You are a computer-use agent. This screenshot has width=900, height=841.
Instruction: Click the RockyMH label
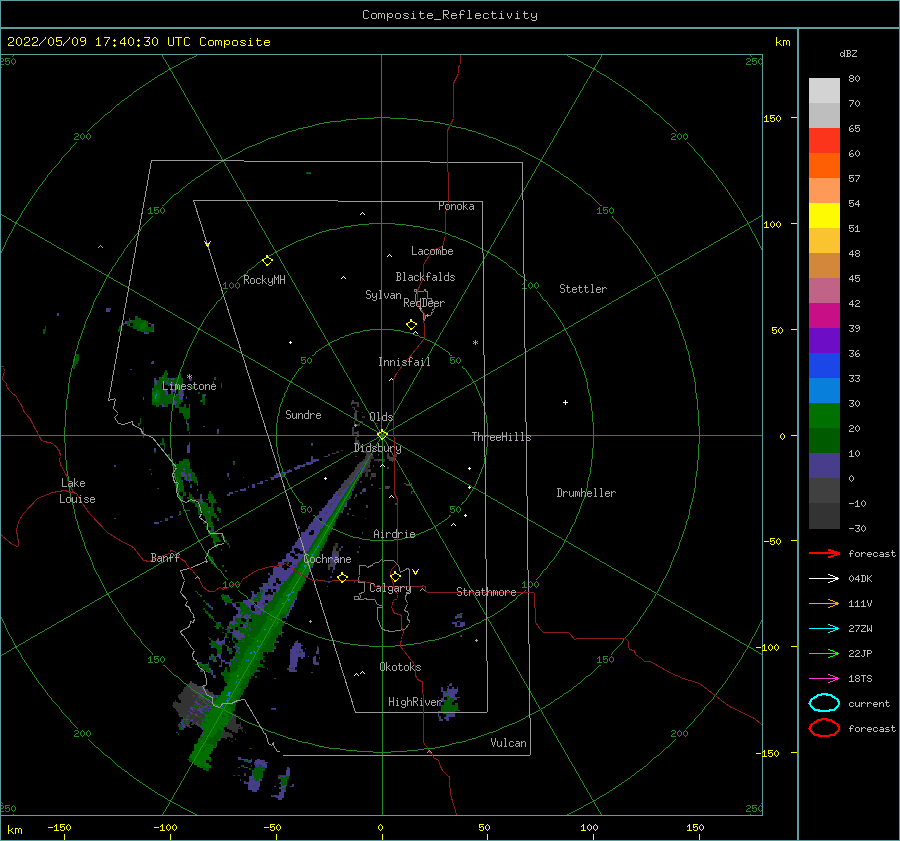coord(264,280)
